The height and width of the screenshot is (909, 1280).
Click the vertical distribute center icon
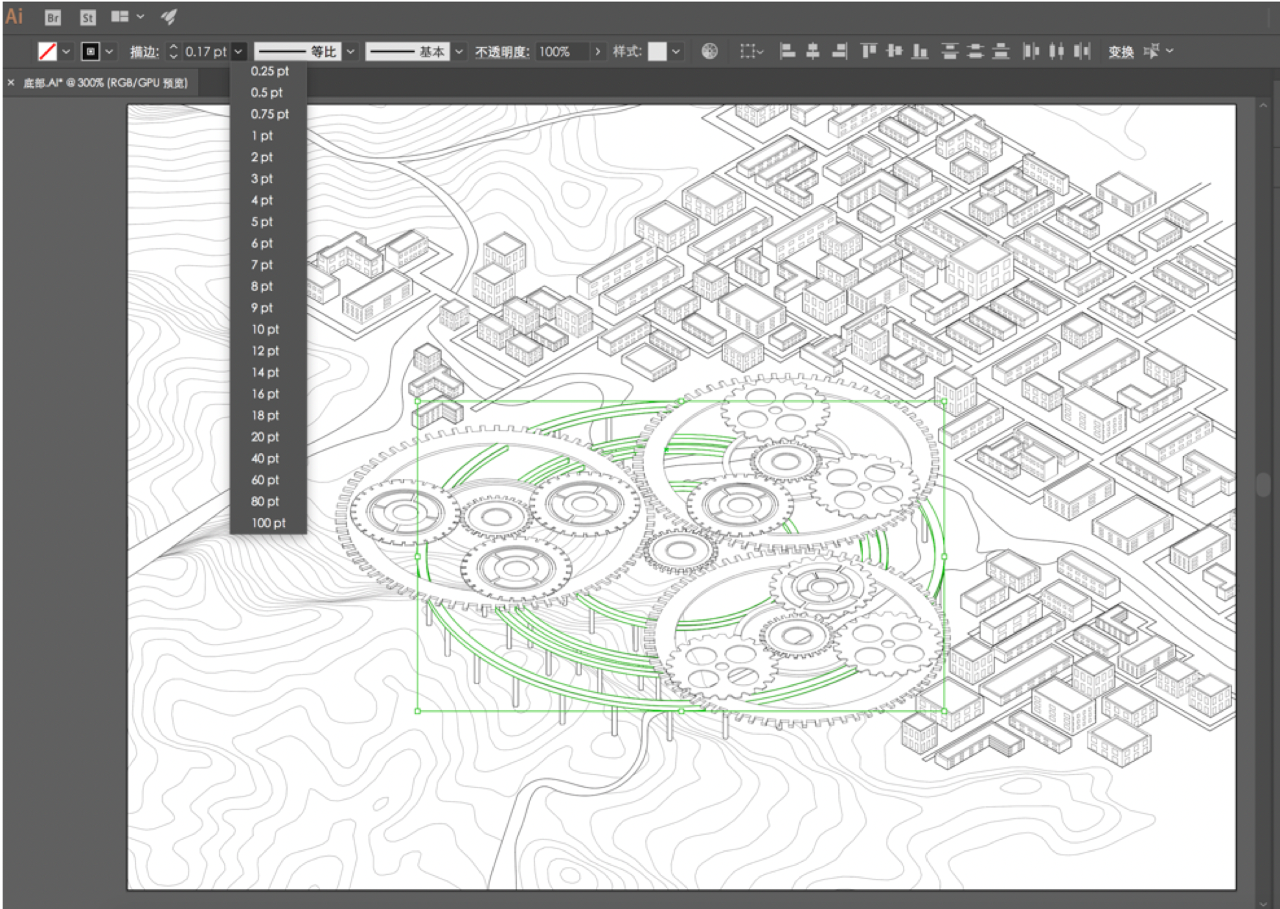tap(975, 51)
